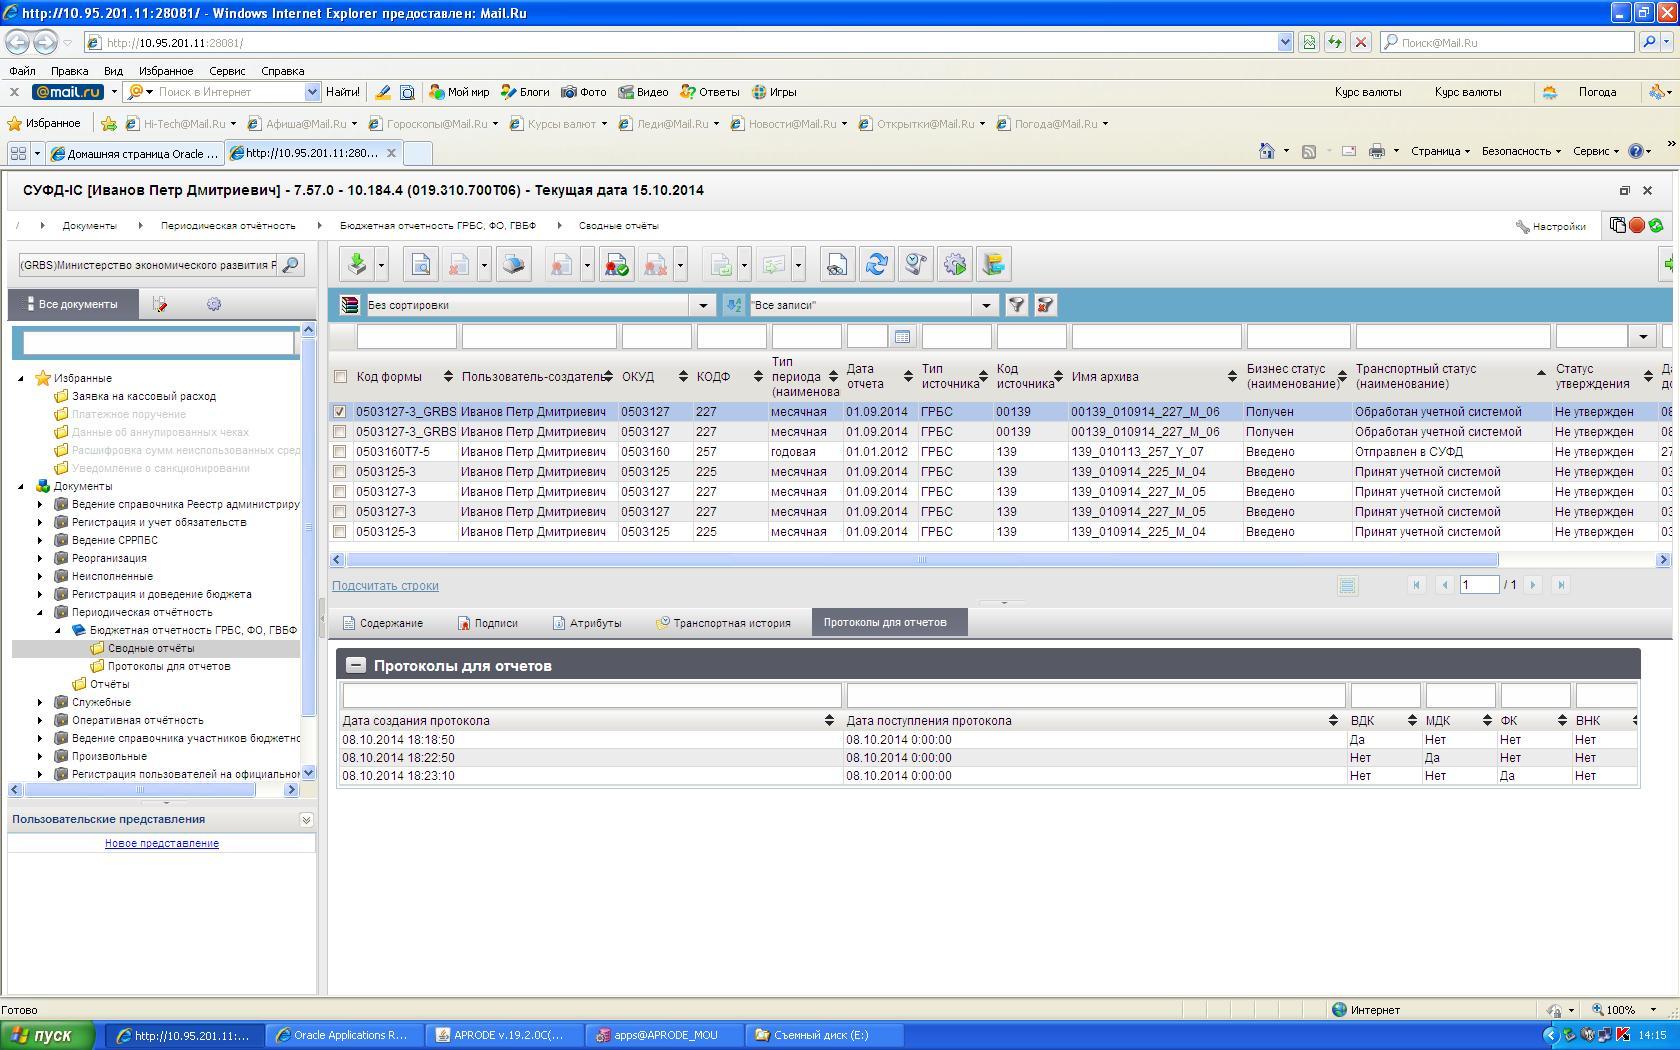Click the 'Новое представление' link
Image resolution: width=1680 pixels, height=1050 pixels.
pos(162,843)
